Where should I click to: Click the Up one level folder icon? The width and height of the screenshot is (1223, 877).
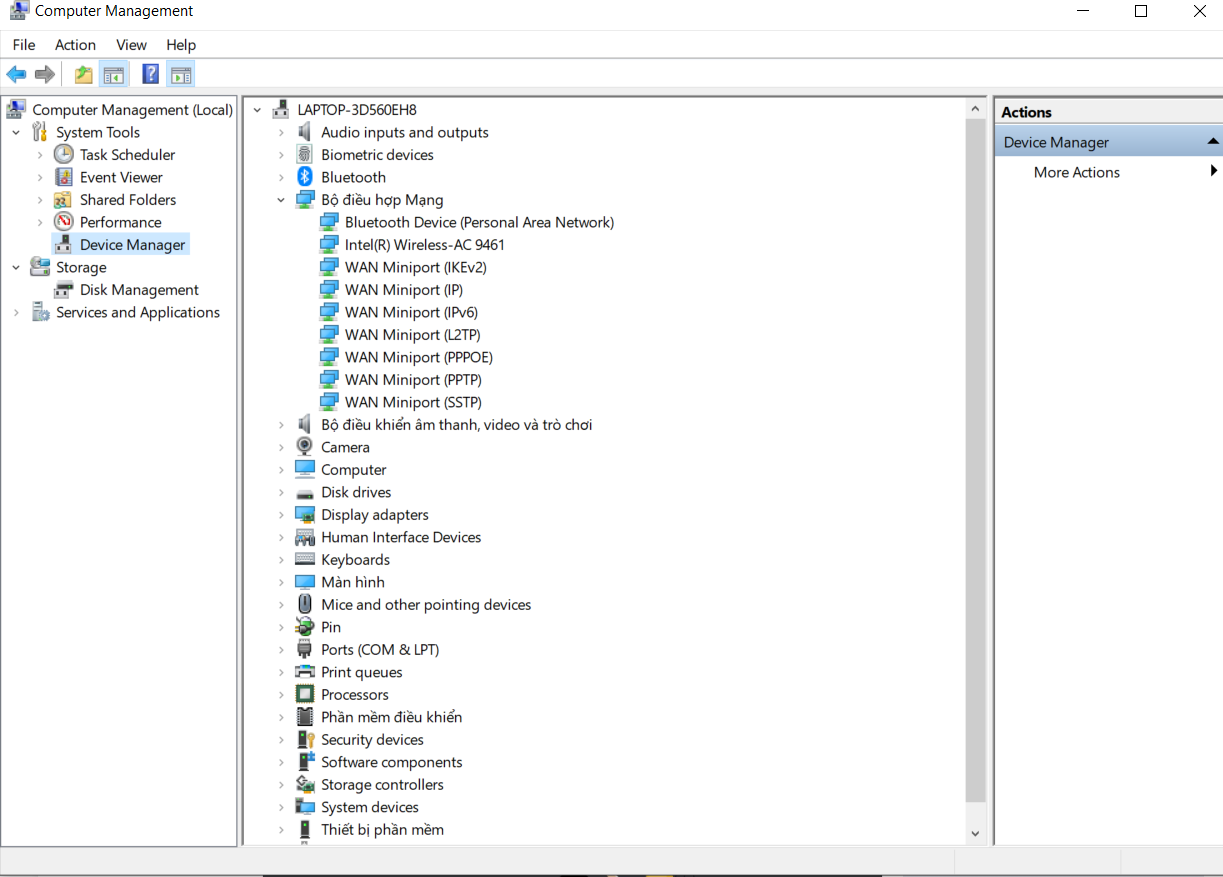click(x=84, y=75)
